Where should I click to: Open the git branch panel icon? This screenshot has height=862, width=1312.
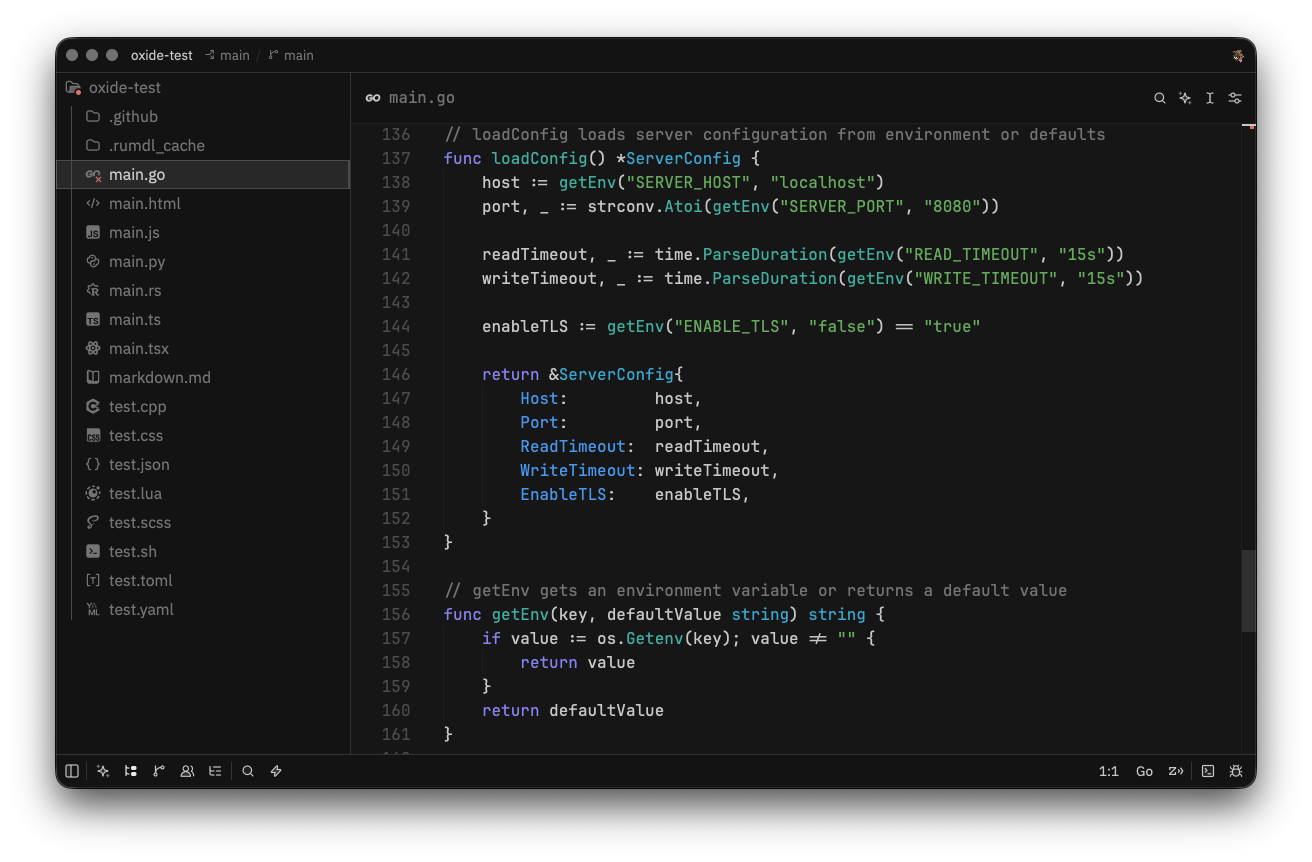(159, 771)
